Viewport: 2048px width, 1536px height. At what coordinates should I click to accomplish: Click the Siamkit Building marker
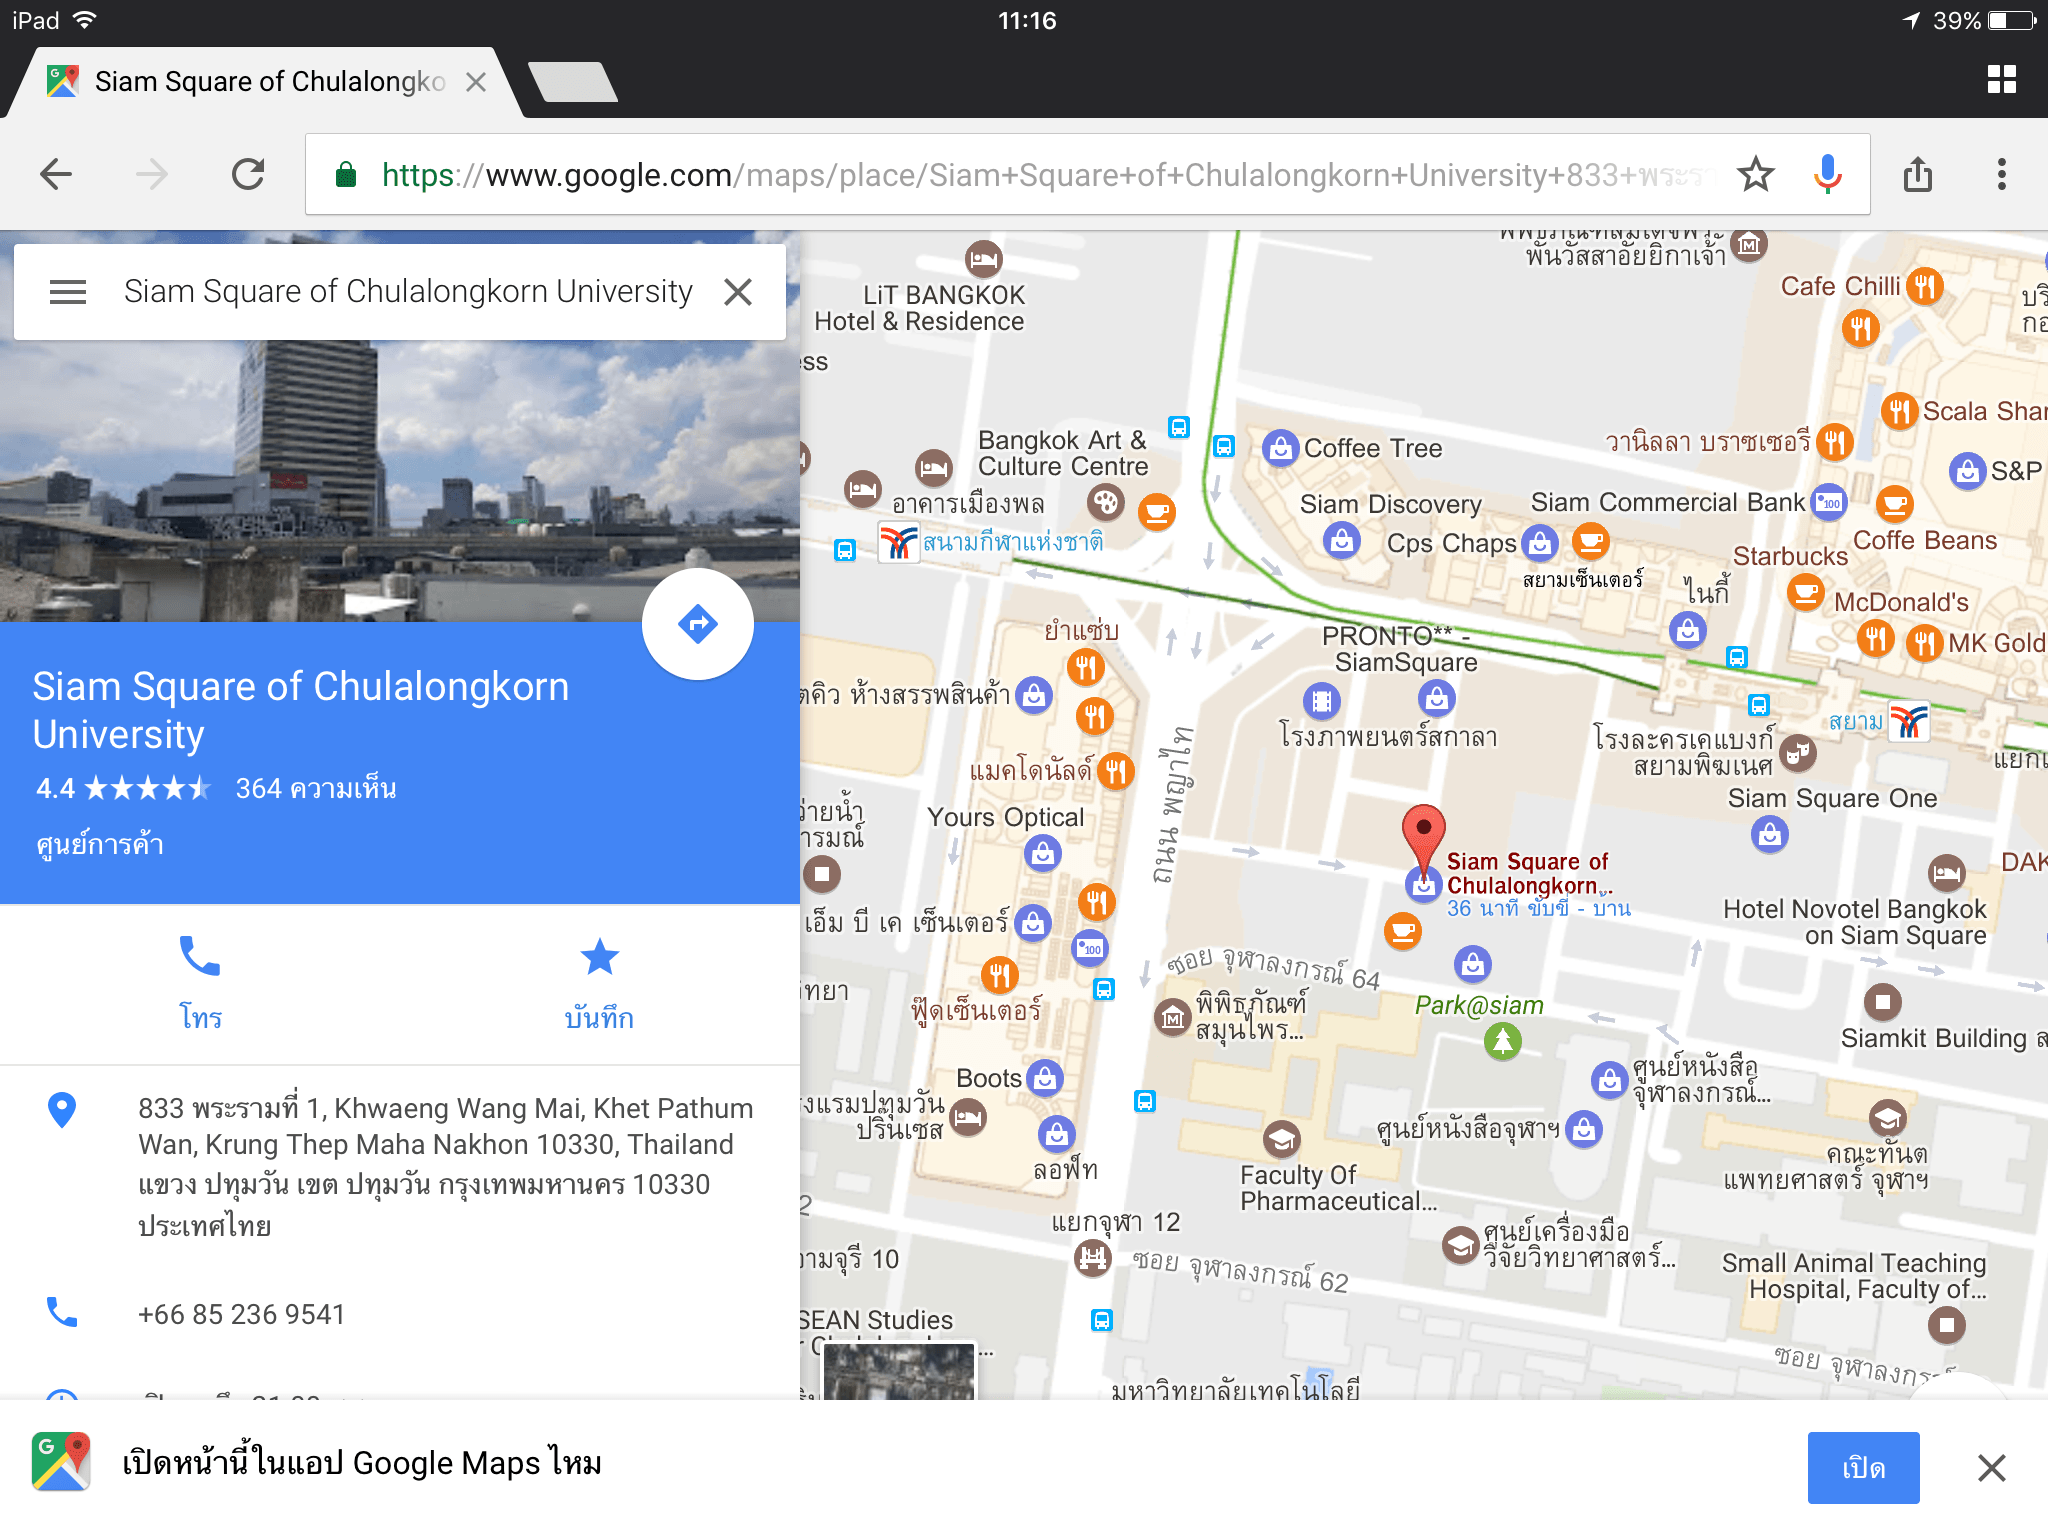[x=1883, y=1001]
